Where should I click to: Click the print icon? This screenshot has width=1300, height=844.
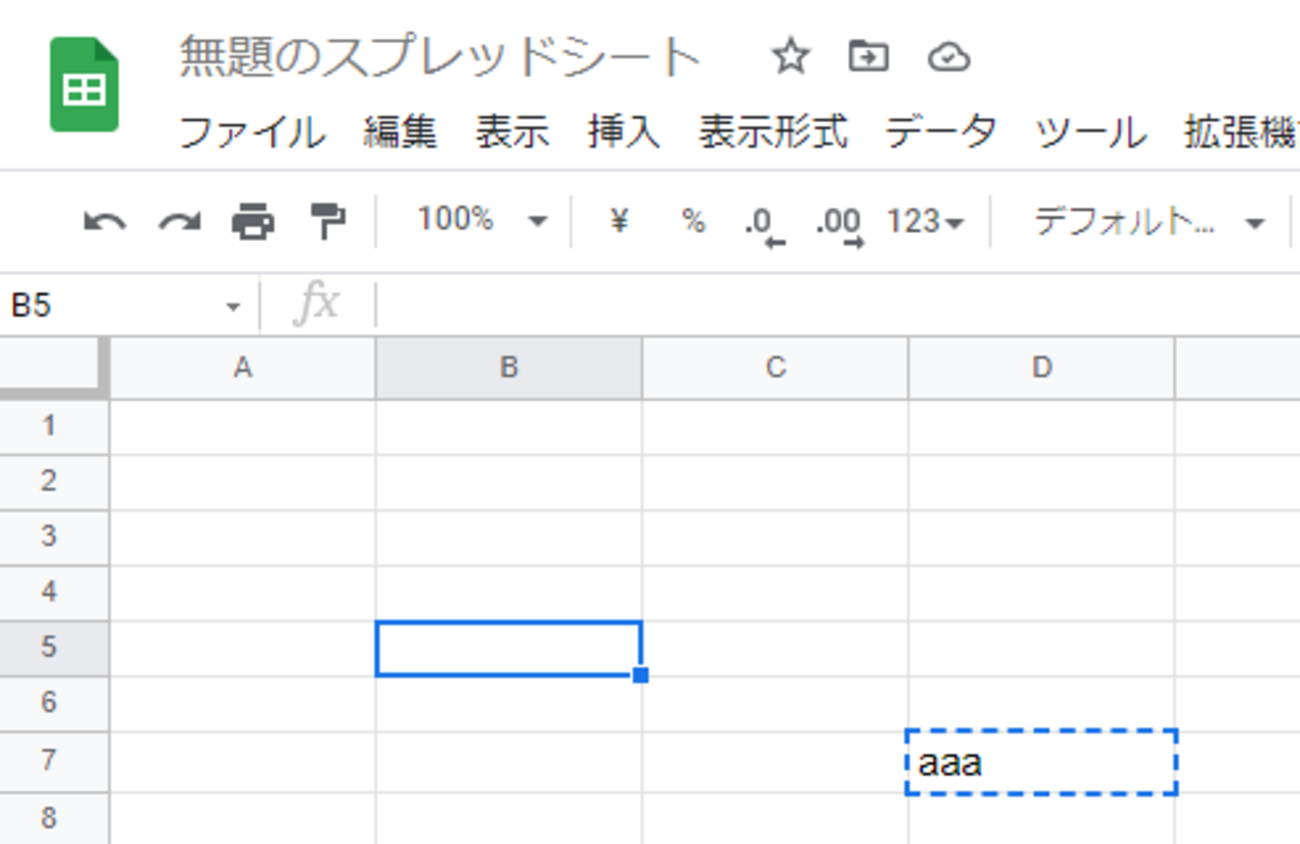point(253,221)
